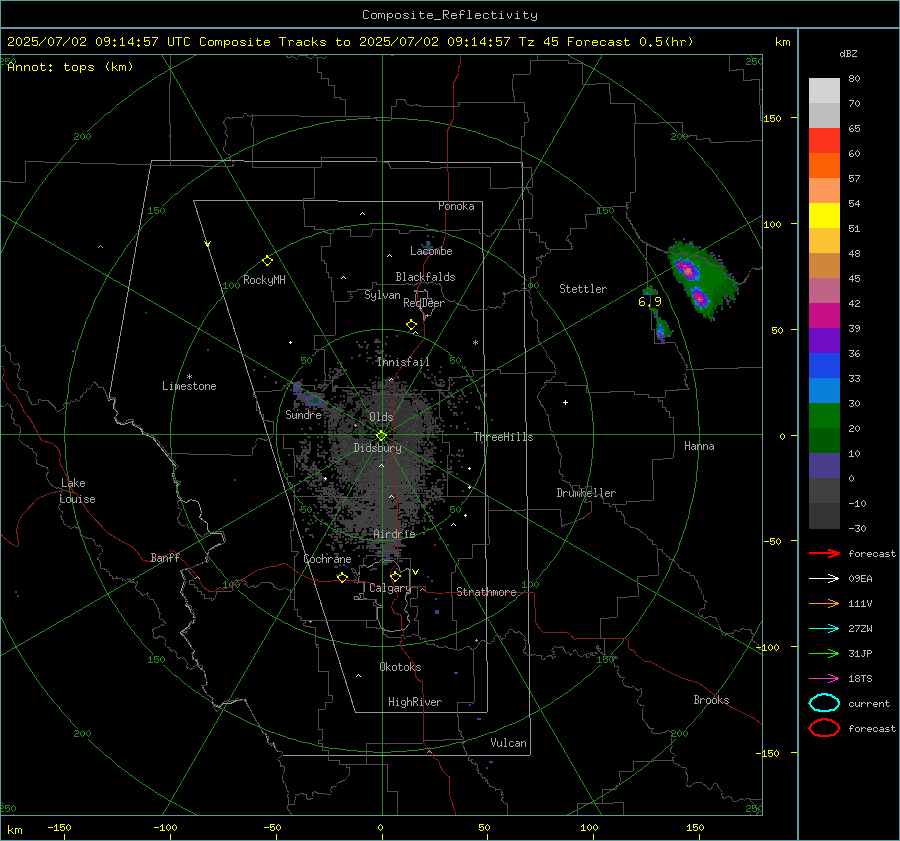Select the green 31JP track arrow

(824, 653)
